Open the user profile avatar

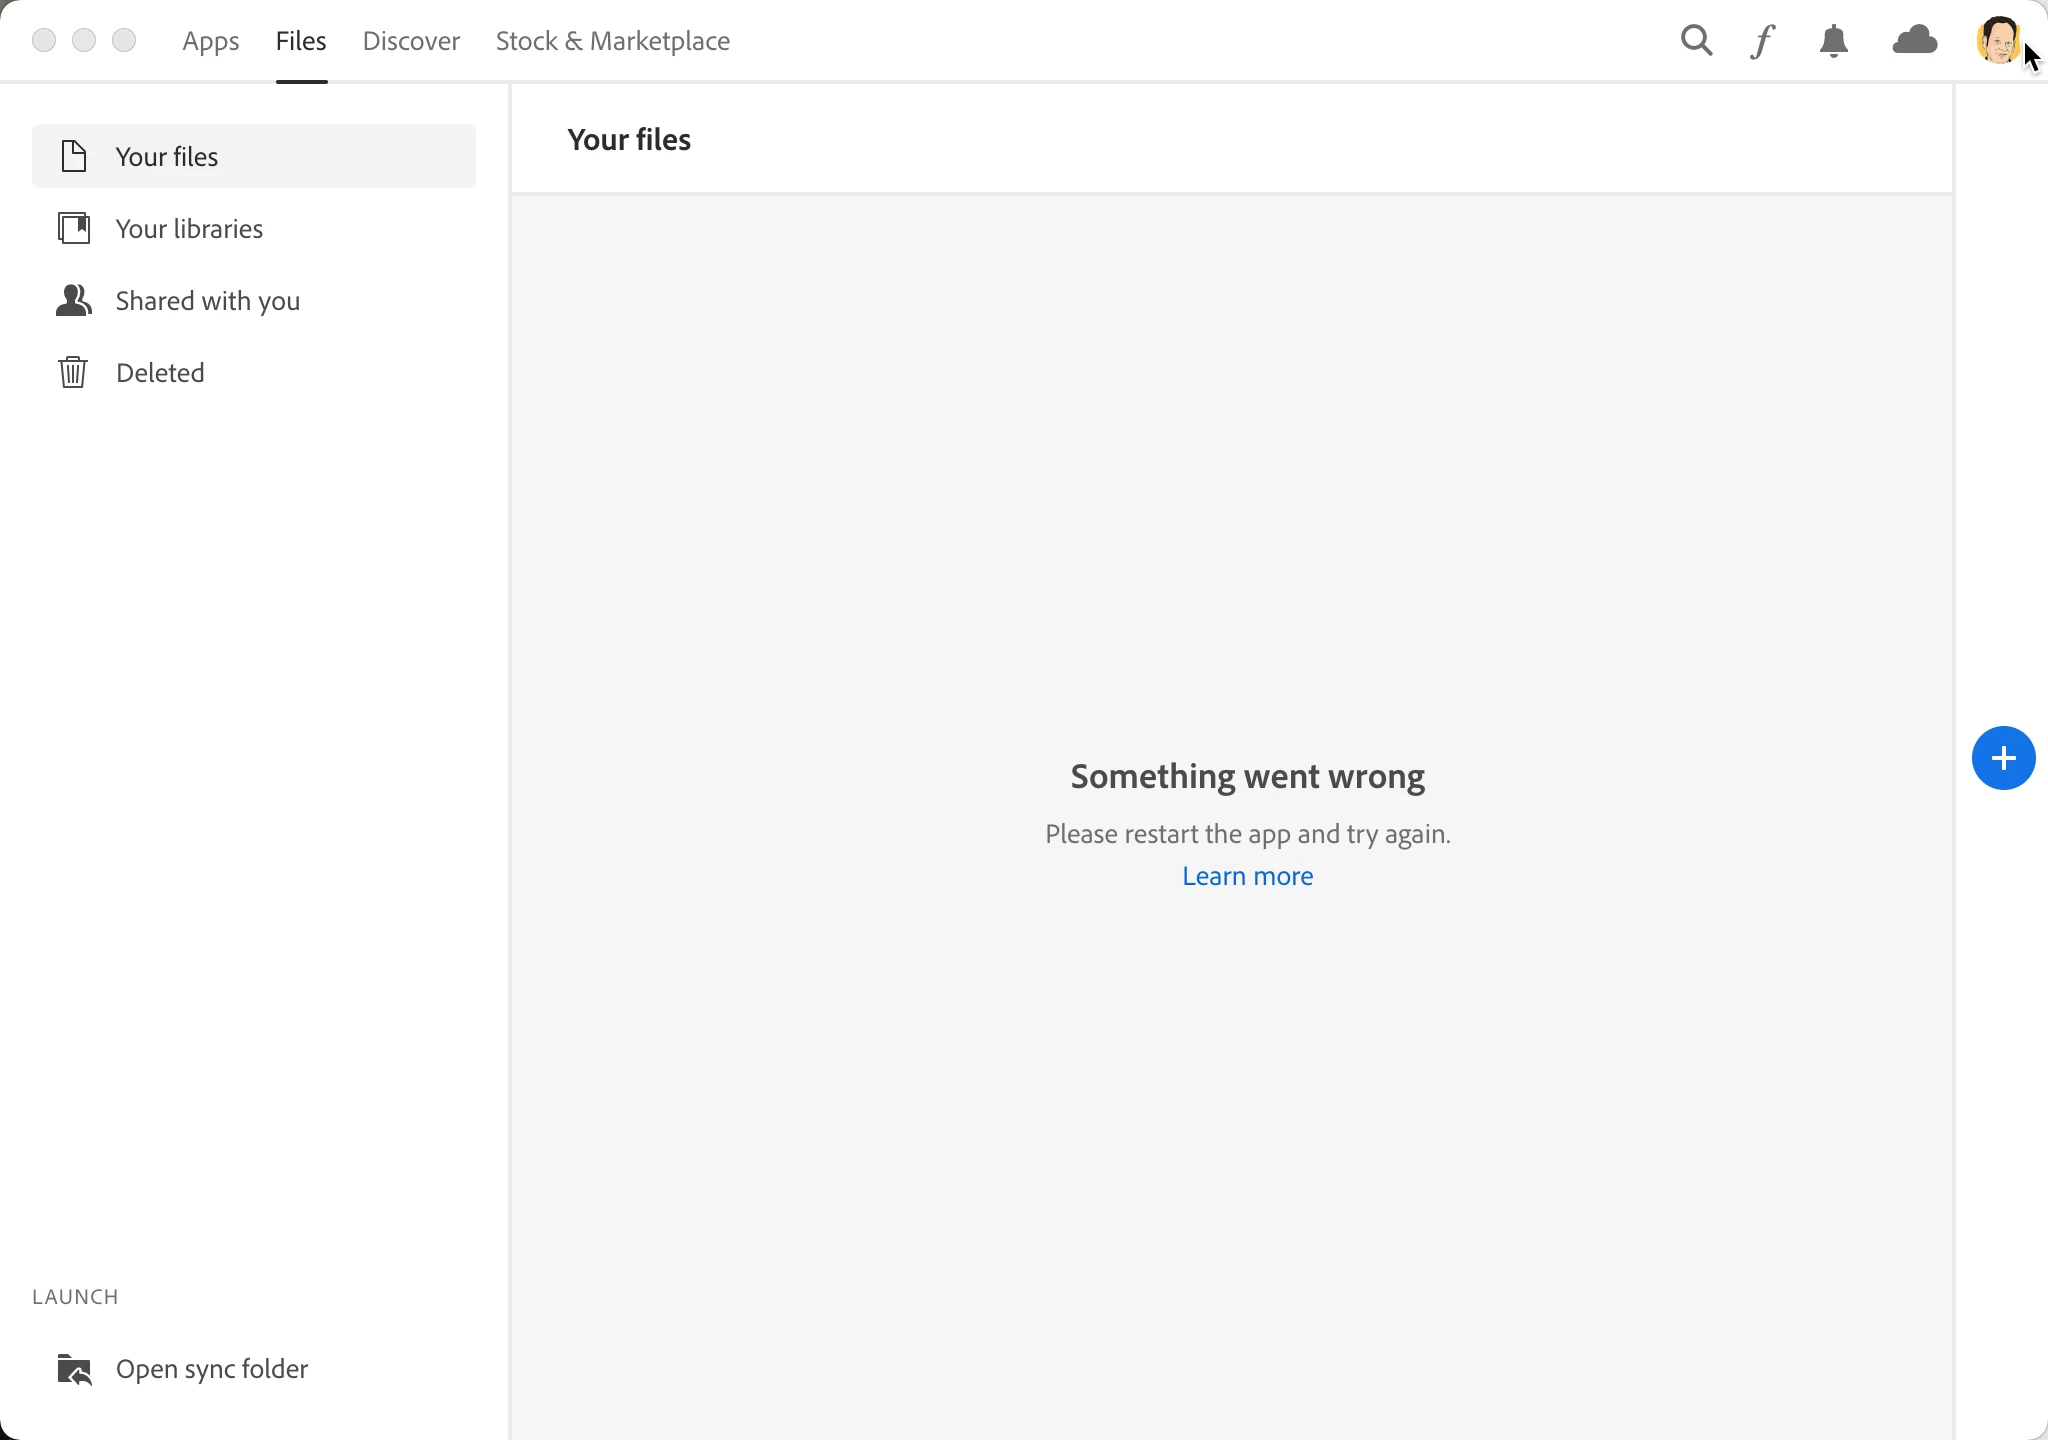[1998, 41]
